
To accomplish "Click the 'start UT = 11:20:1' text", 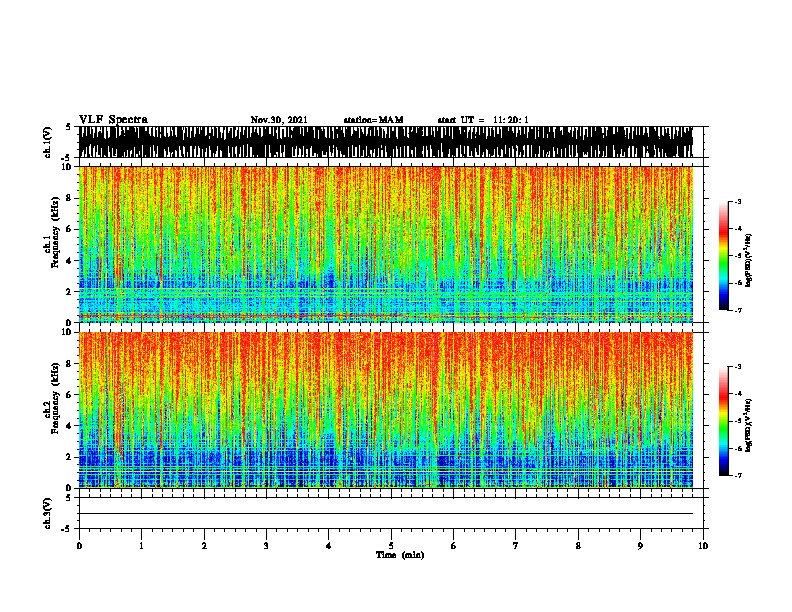I will [x=483, y=120].
